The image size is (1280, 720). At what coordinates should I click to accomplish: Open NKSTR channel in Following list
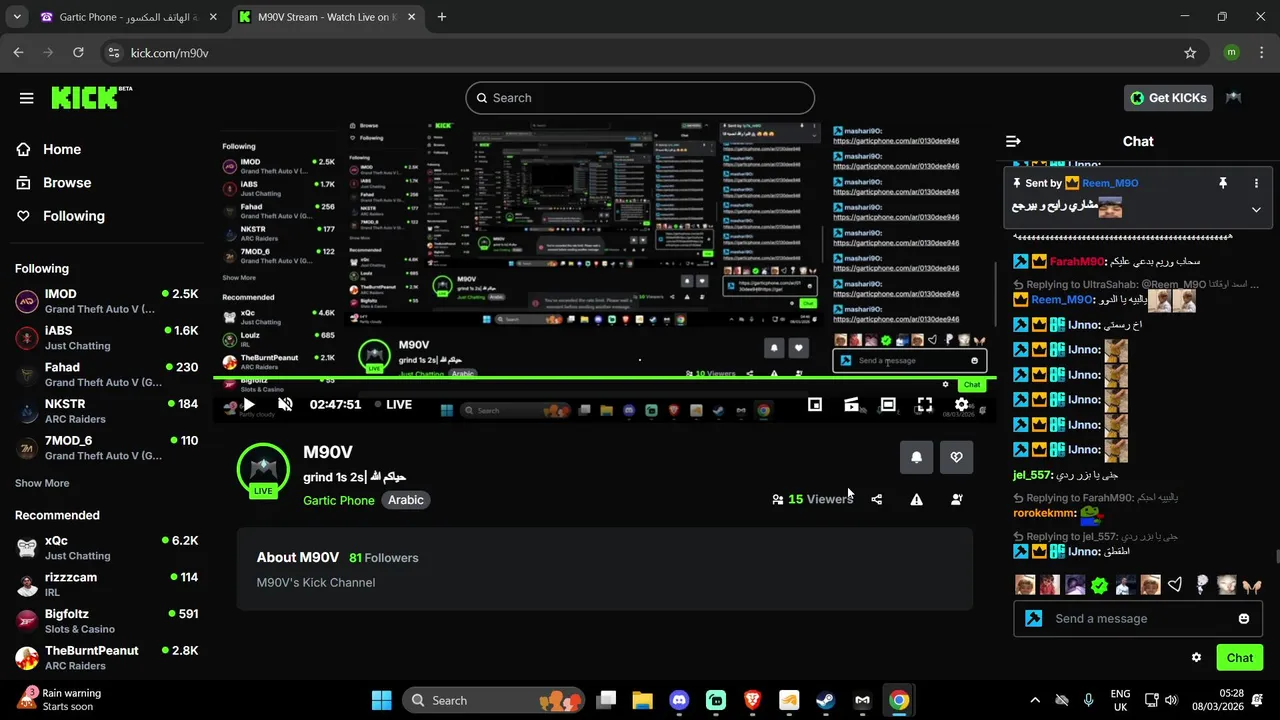click(106, 411)
